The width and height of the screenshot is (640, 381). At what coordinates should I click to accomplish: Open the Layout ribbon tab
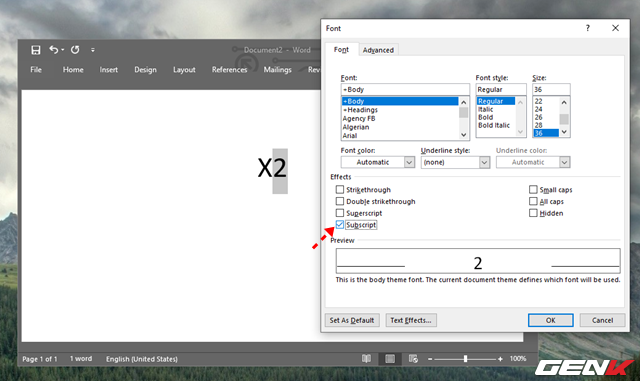coord(184,70)
